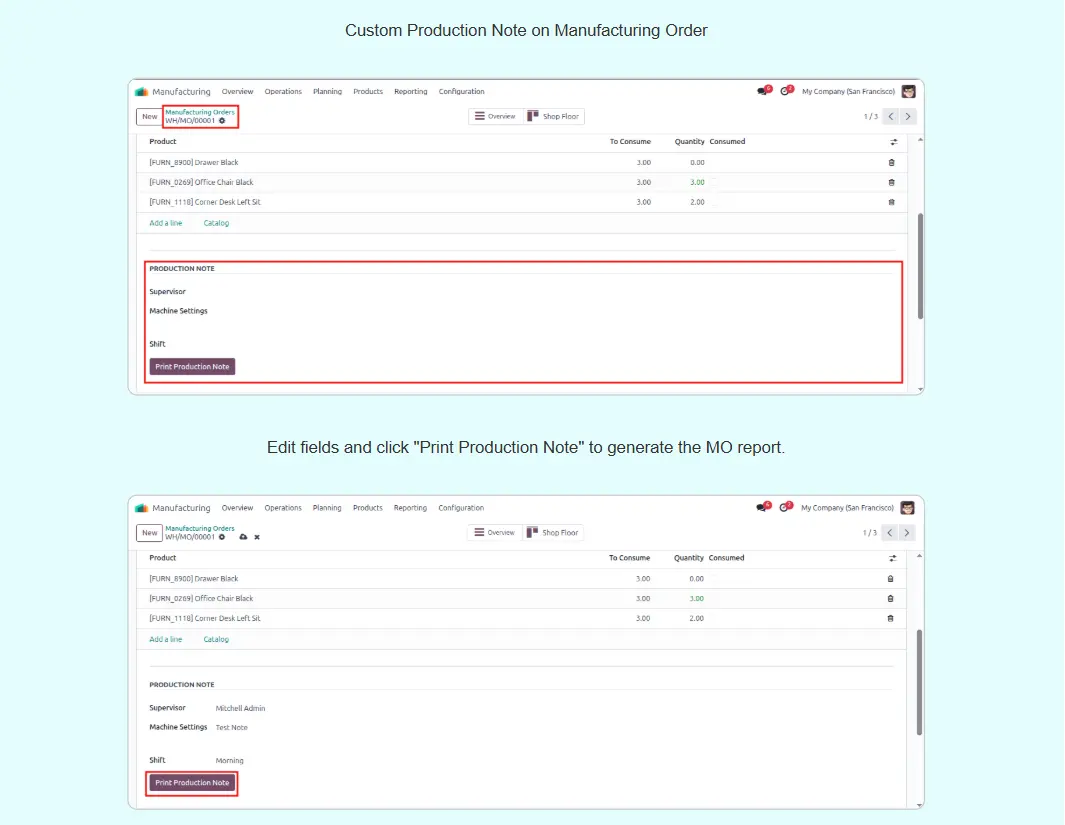1065x825 pixels.
Task: Open Shop Floor button in top screenshot
Action: [554, 116]
